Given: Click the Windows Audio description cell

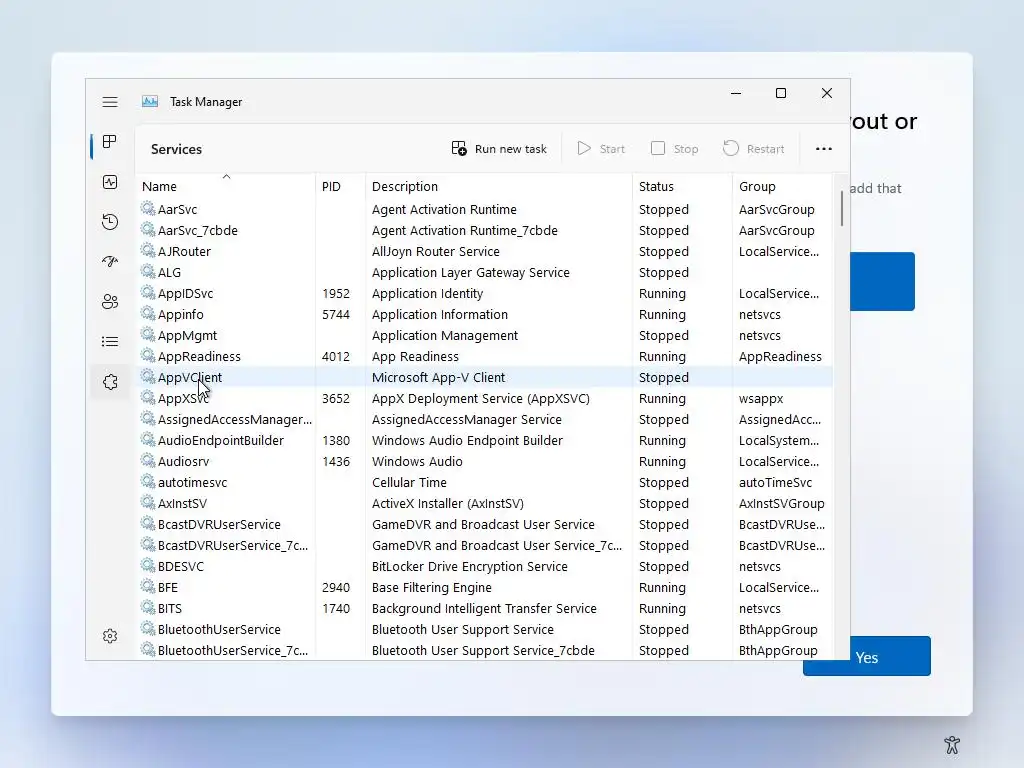Looking at the screenshot, I should click(x=417, y=462).
